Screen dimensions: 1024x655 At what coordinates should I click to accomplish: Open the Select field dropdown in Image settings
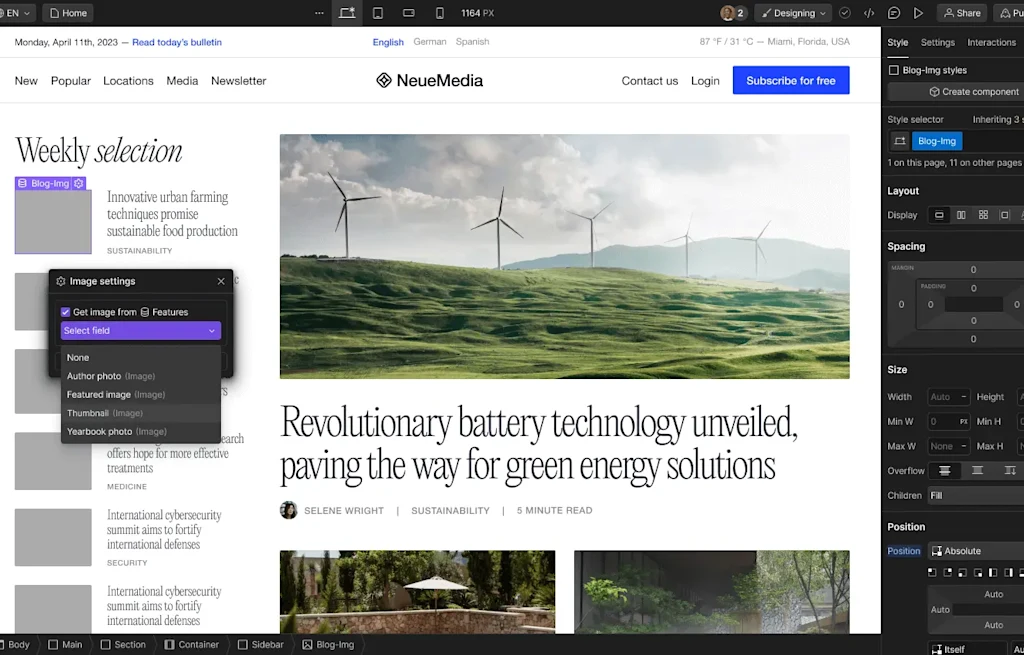[140, 330]
